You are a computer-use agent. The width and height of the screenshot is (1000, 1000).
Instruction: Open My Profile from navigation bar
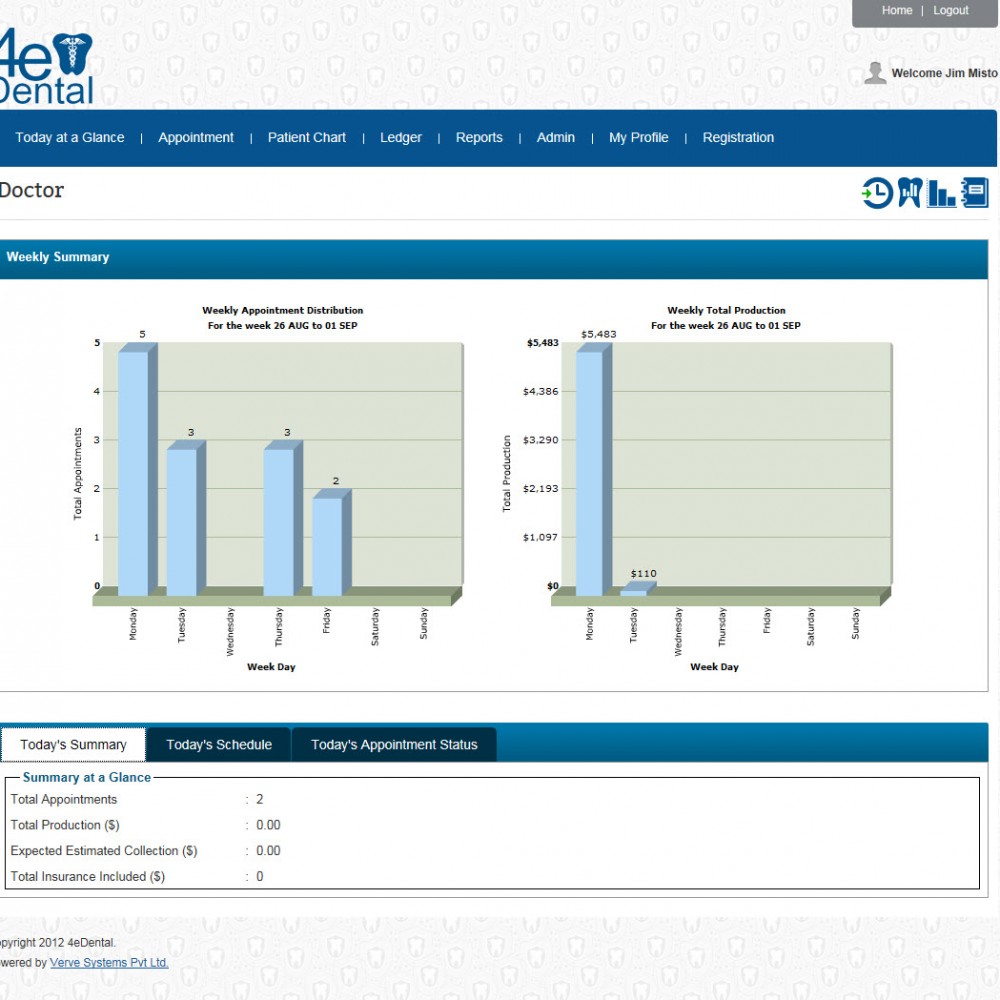pyautogui.click(x=638, y=138)
